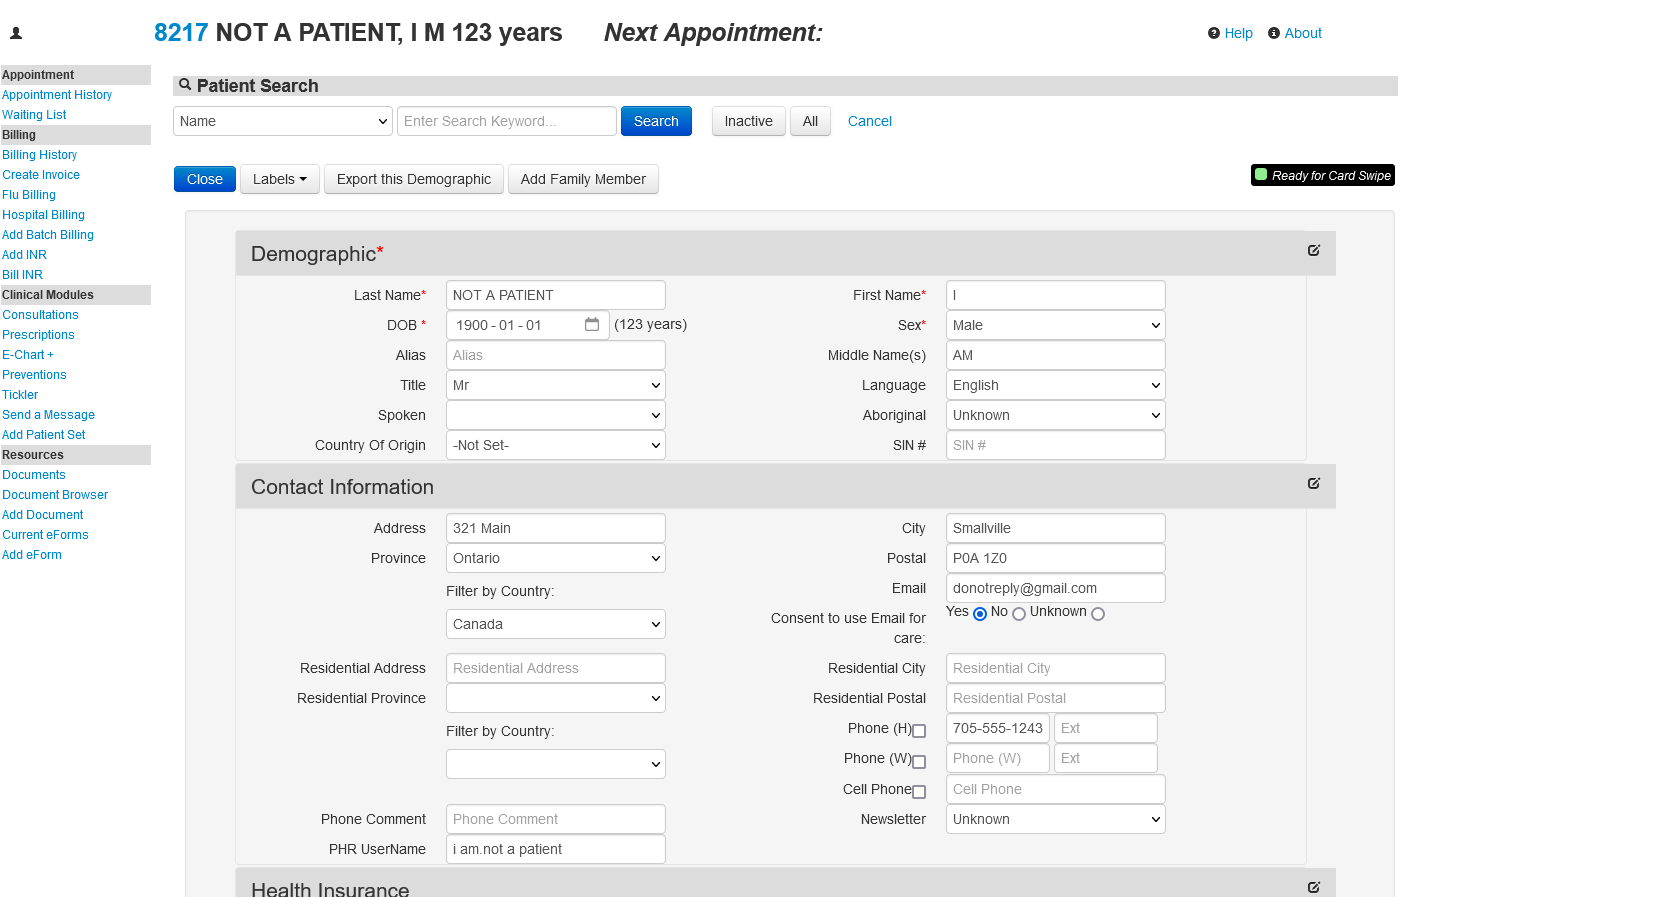The image size is (1663, 897).
Task: Tick the Cell Phone checkbox
Action: click(919, 792)
